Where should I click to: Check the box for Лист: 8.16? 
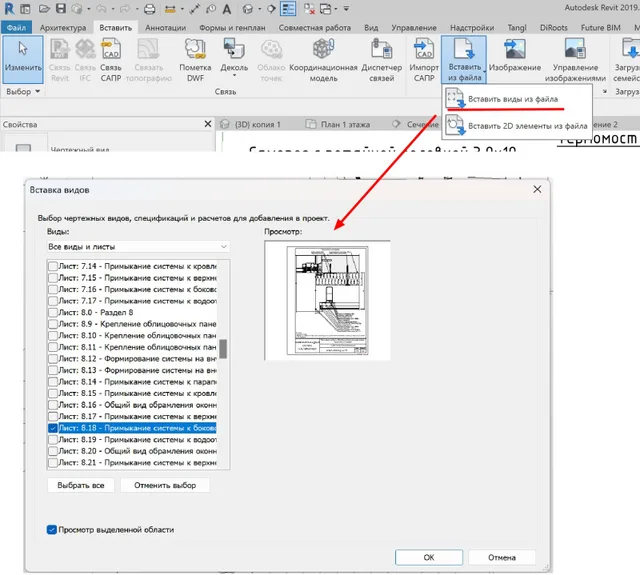(x=53, y=405)
